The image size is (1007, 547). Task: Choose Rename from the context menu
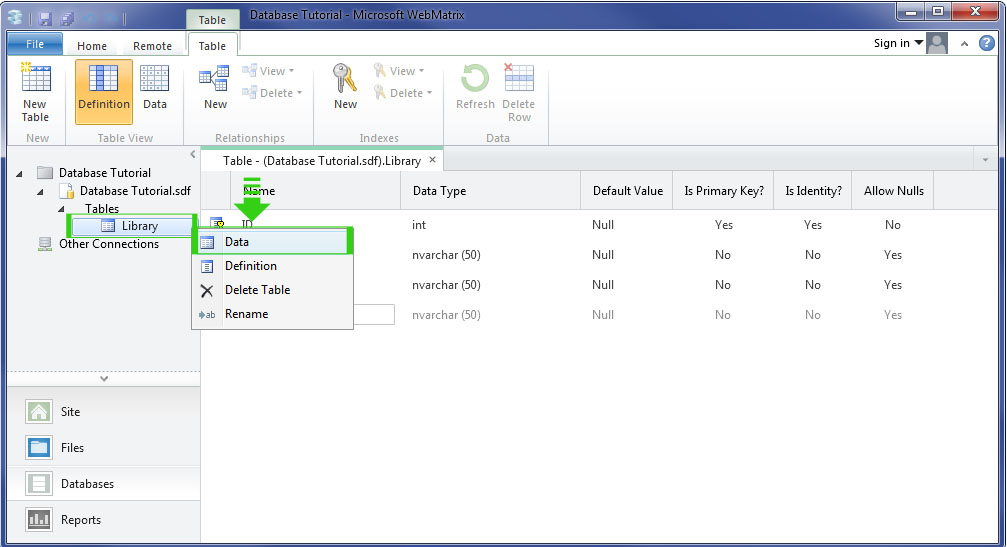[272, 314]
